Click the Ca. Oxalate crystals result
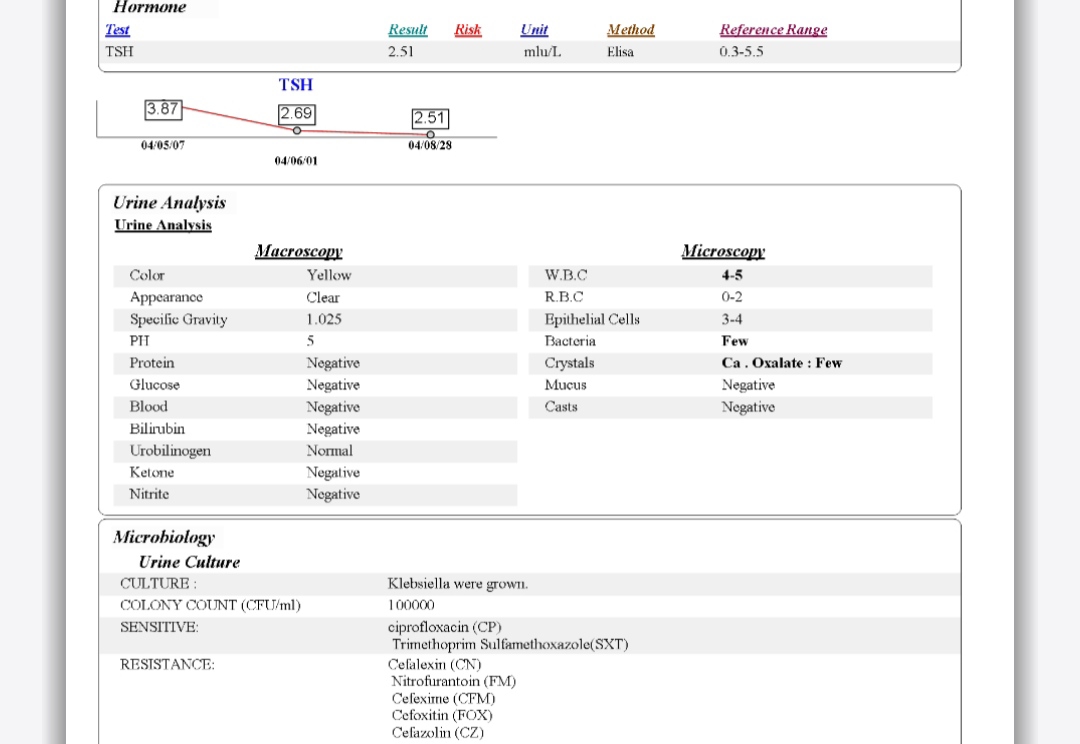This screenshot has height=744, width=1080. (x=781, y=363)
